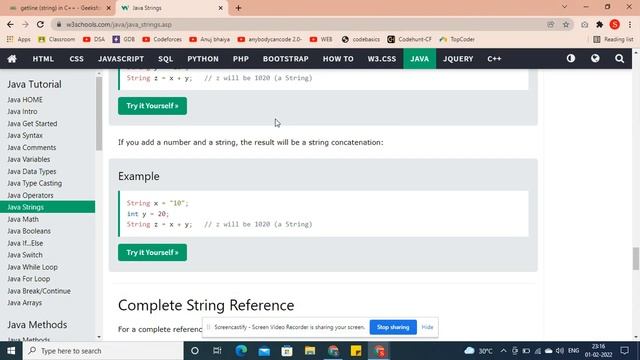Open Java Arrays sidebar link
640x360 pixels.
click(x=24, y=303)
